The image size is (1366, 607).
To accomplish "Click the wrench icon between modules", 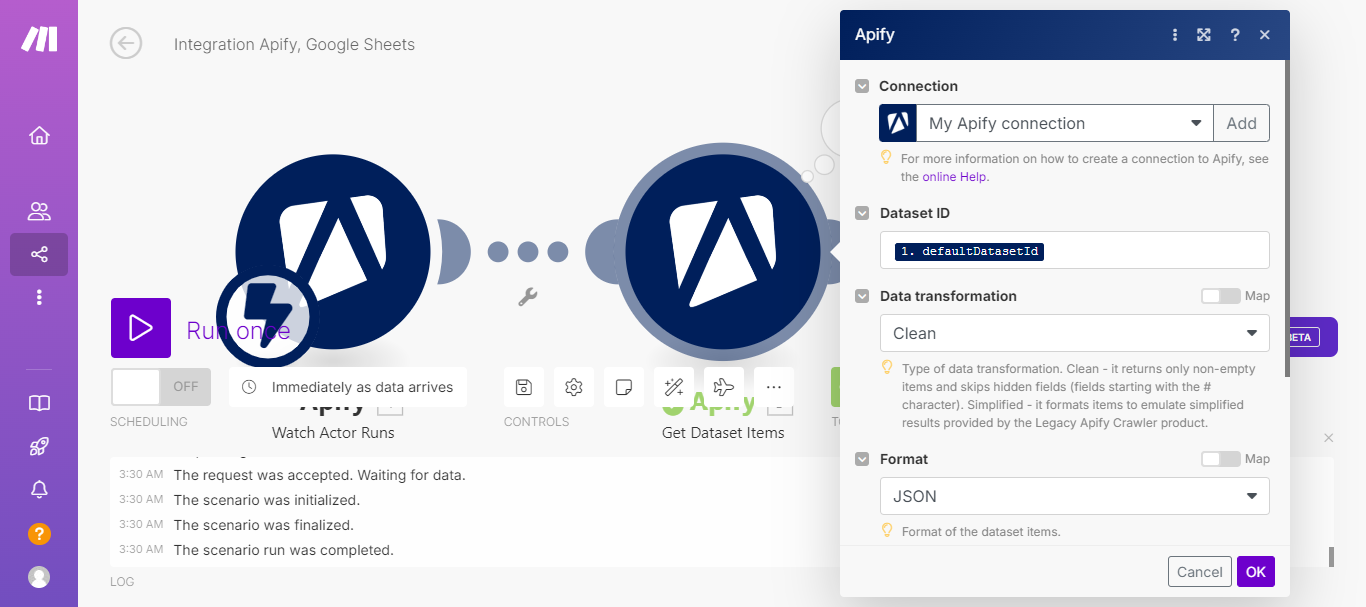I will 528,296.
